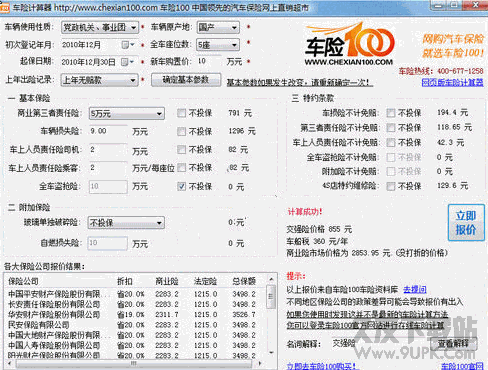Click results list vertical scrollbar thumb
This screenshot has width=488, height=370.
tap(271, 296)
